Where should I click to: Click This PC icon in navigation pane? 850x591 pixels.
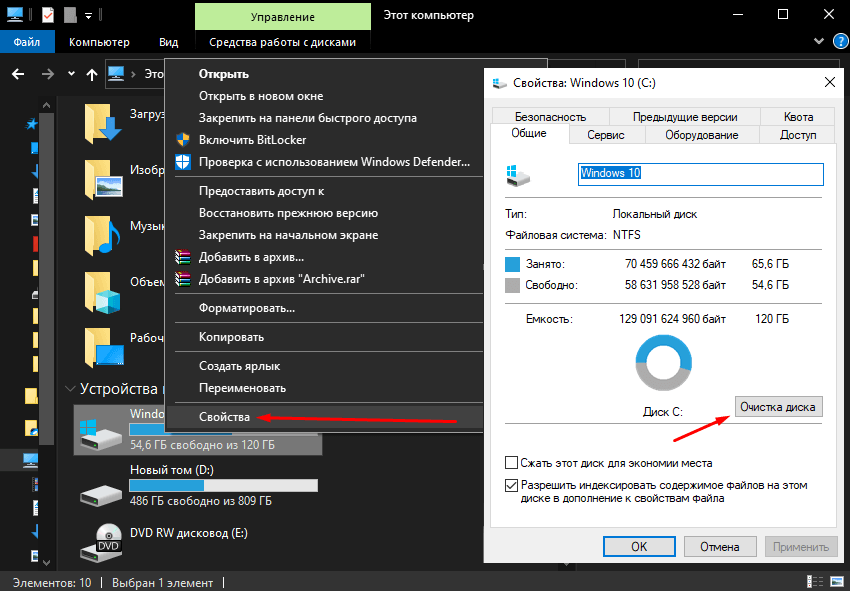(x=30, y=460)
